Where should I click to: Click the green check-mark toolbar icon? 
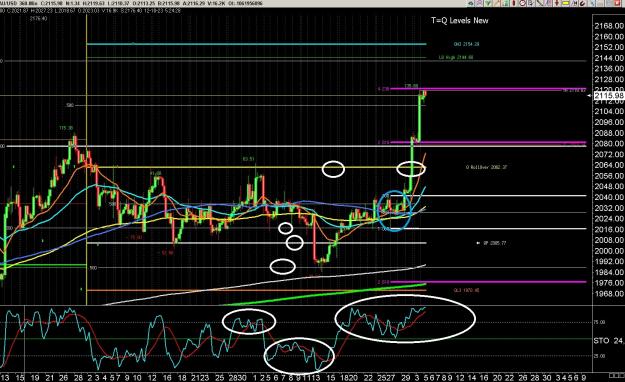[x=488, y=3]
